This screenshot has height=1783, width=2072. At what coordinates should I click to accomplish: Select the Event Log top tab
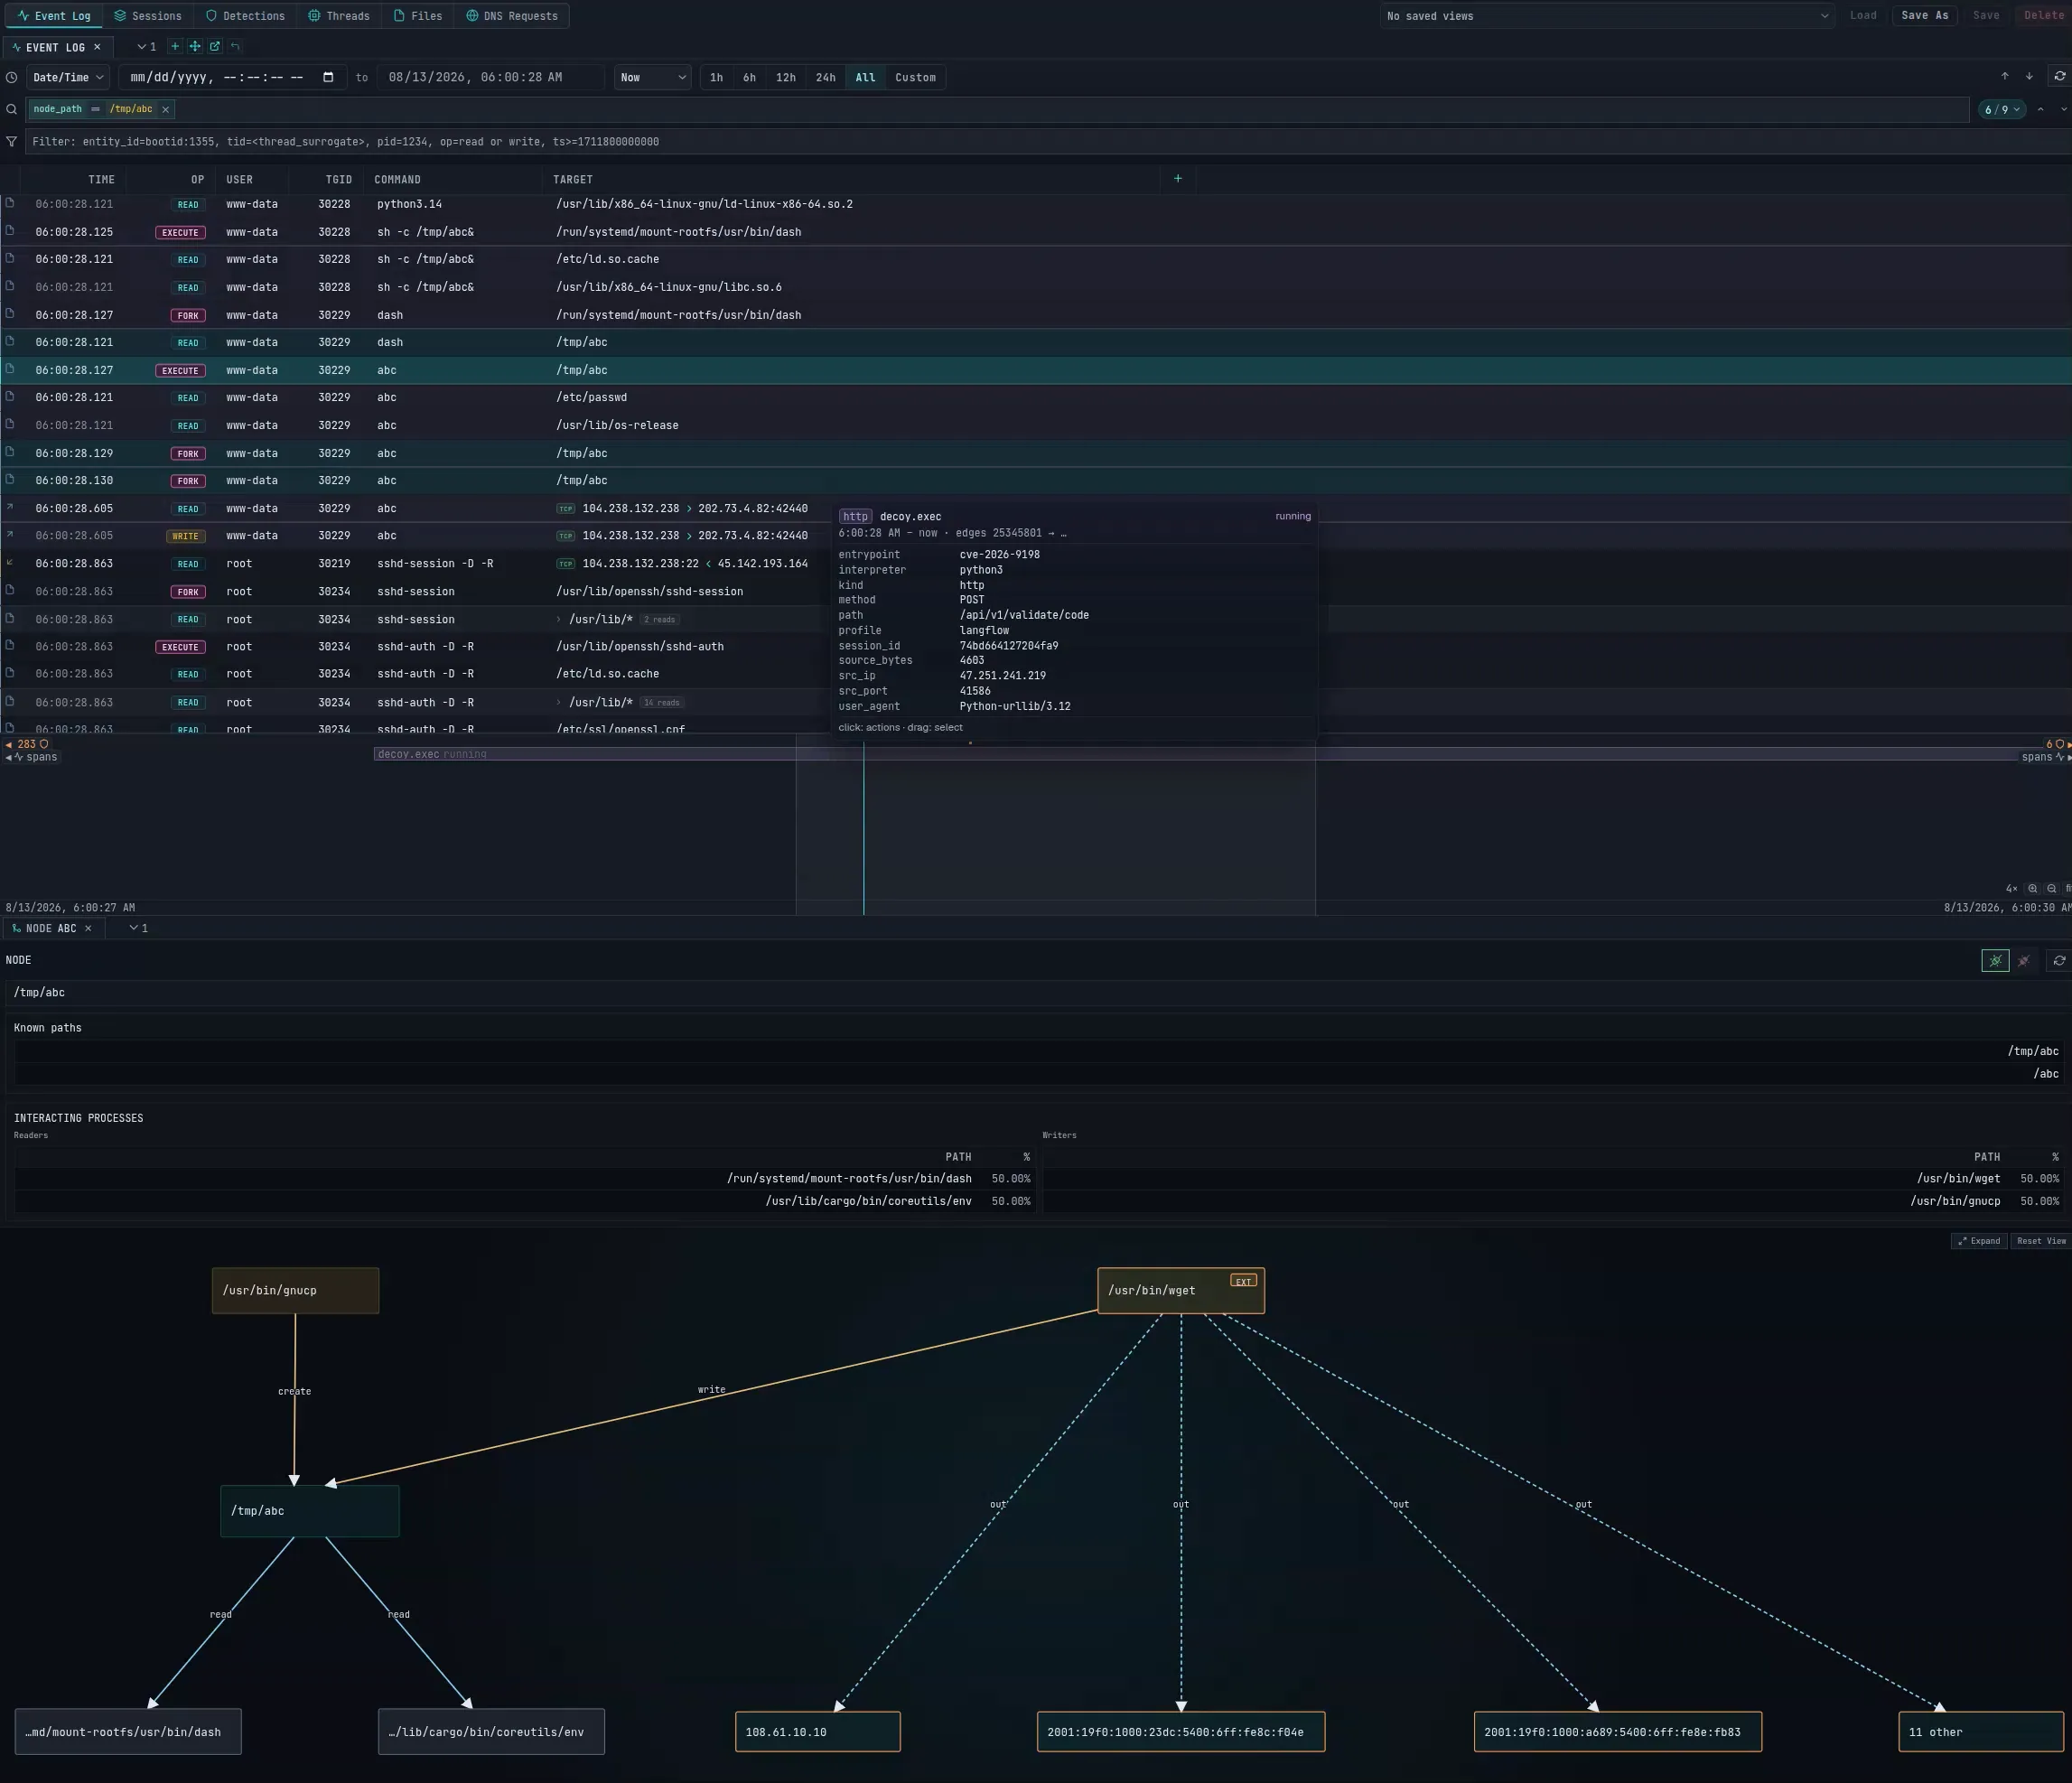click(54, 16)
